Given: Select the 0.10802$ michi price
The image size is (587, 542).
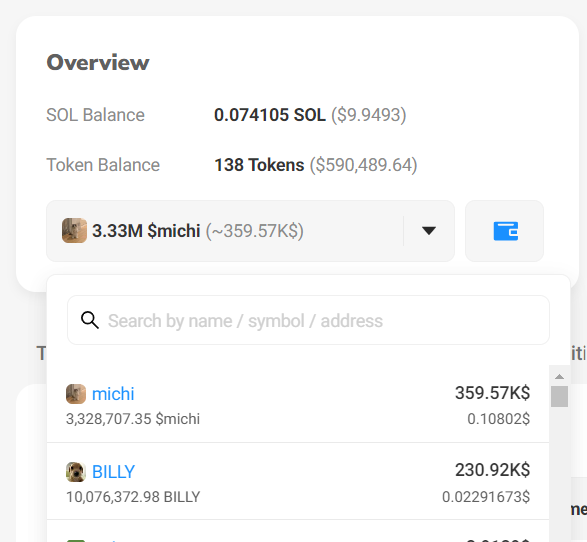Looking at the screenshot, I should point(499,419).
